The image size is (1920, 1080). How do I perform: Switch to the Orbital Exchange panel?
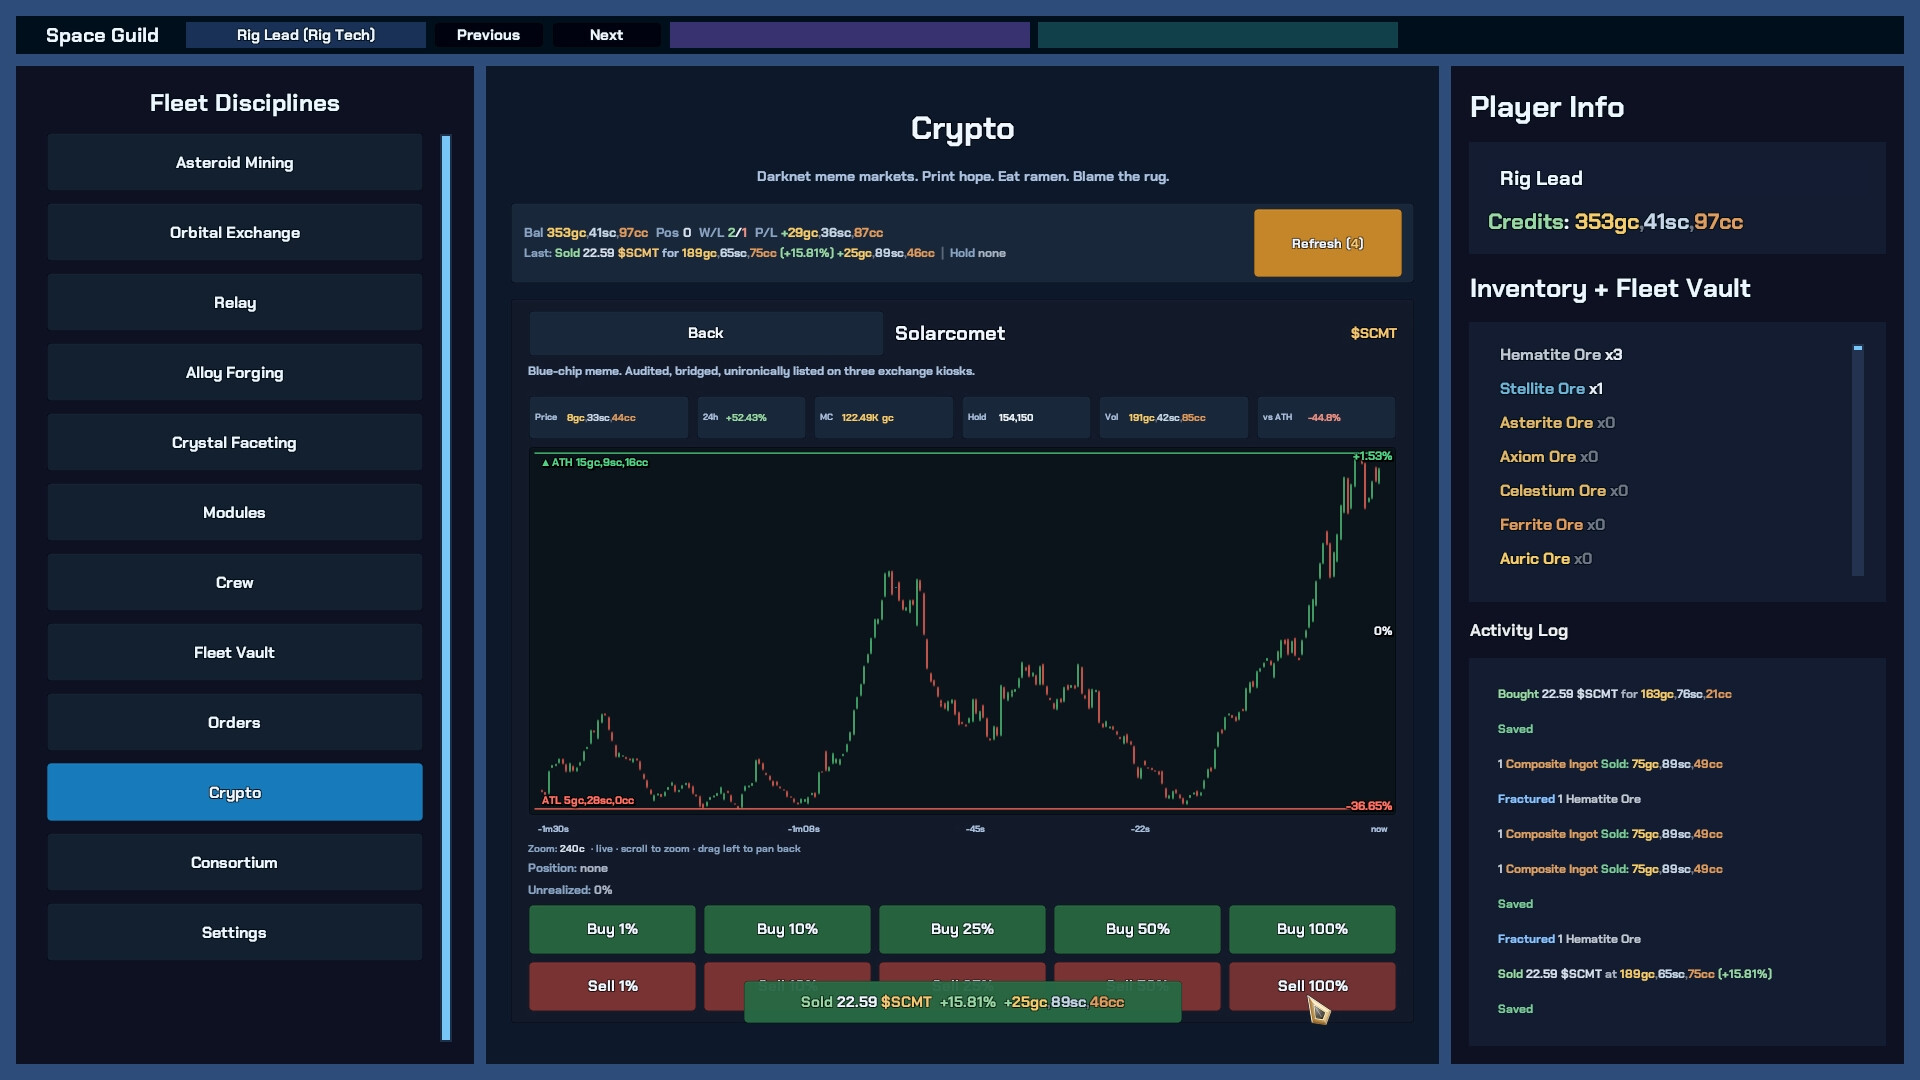234,232
